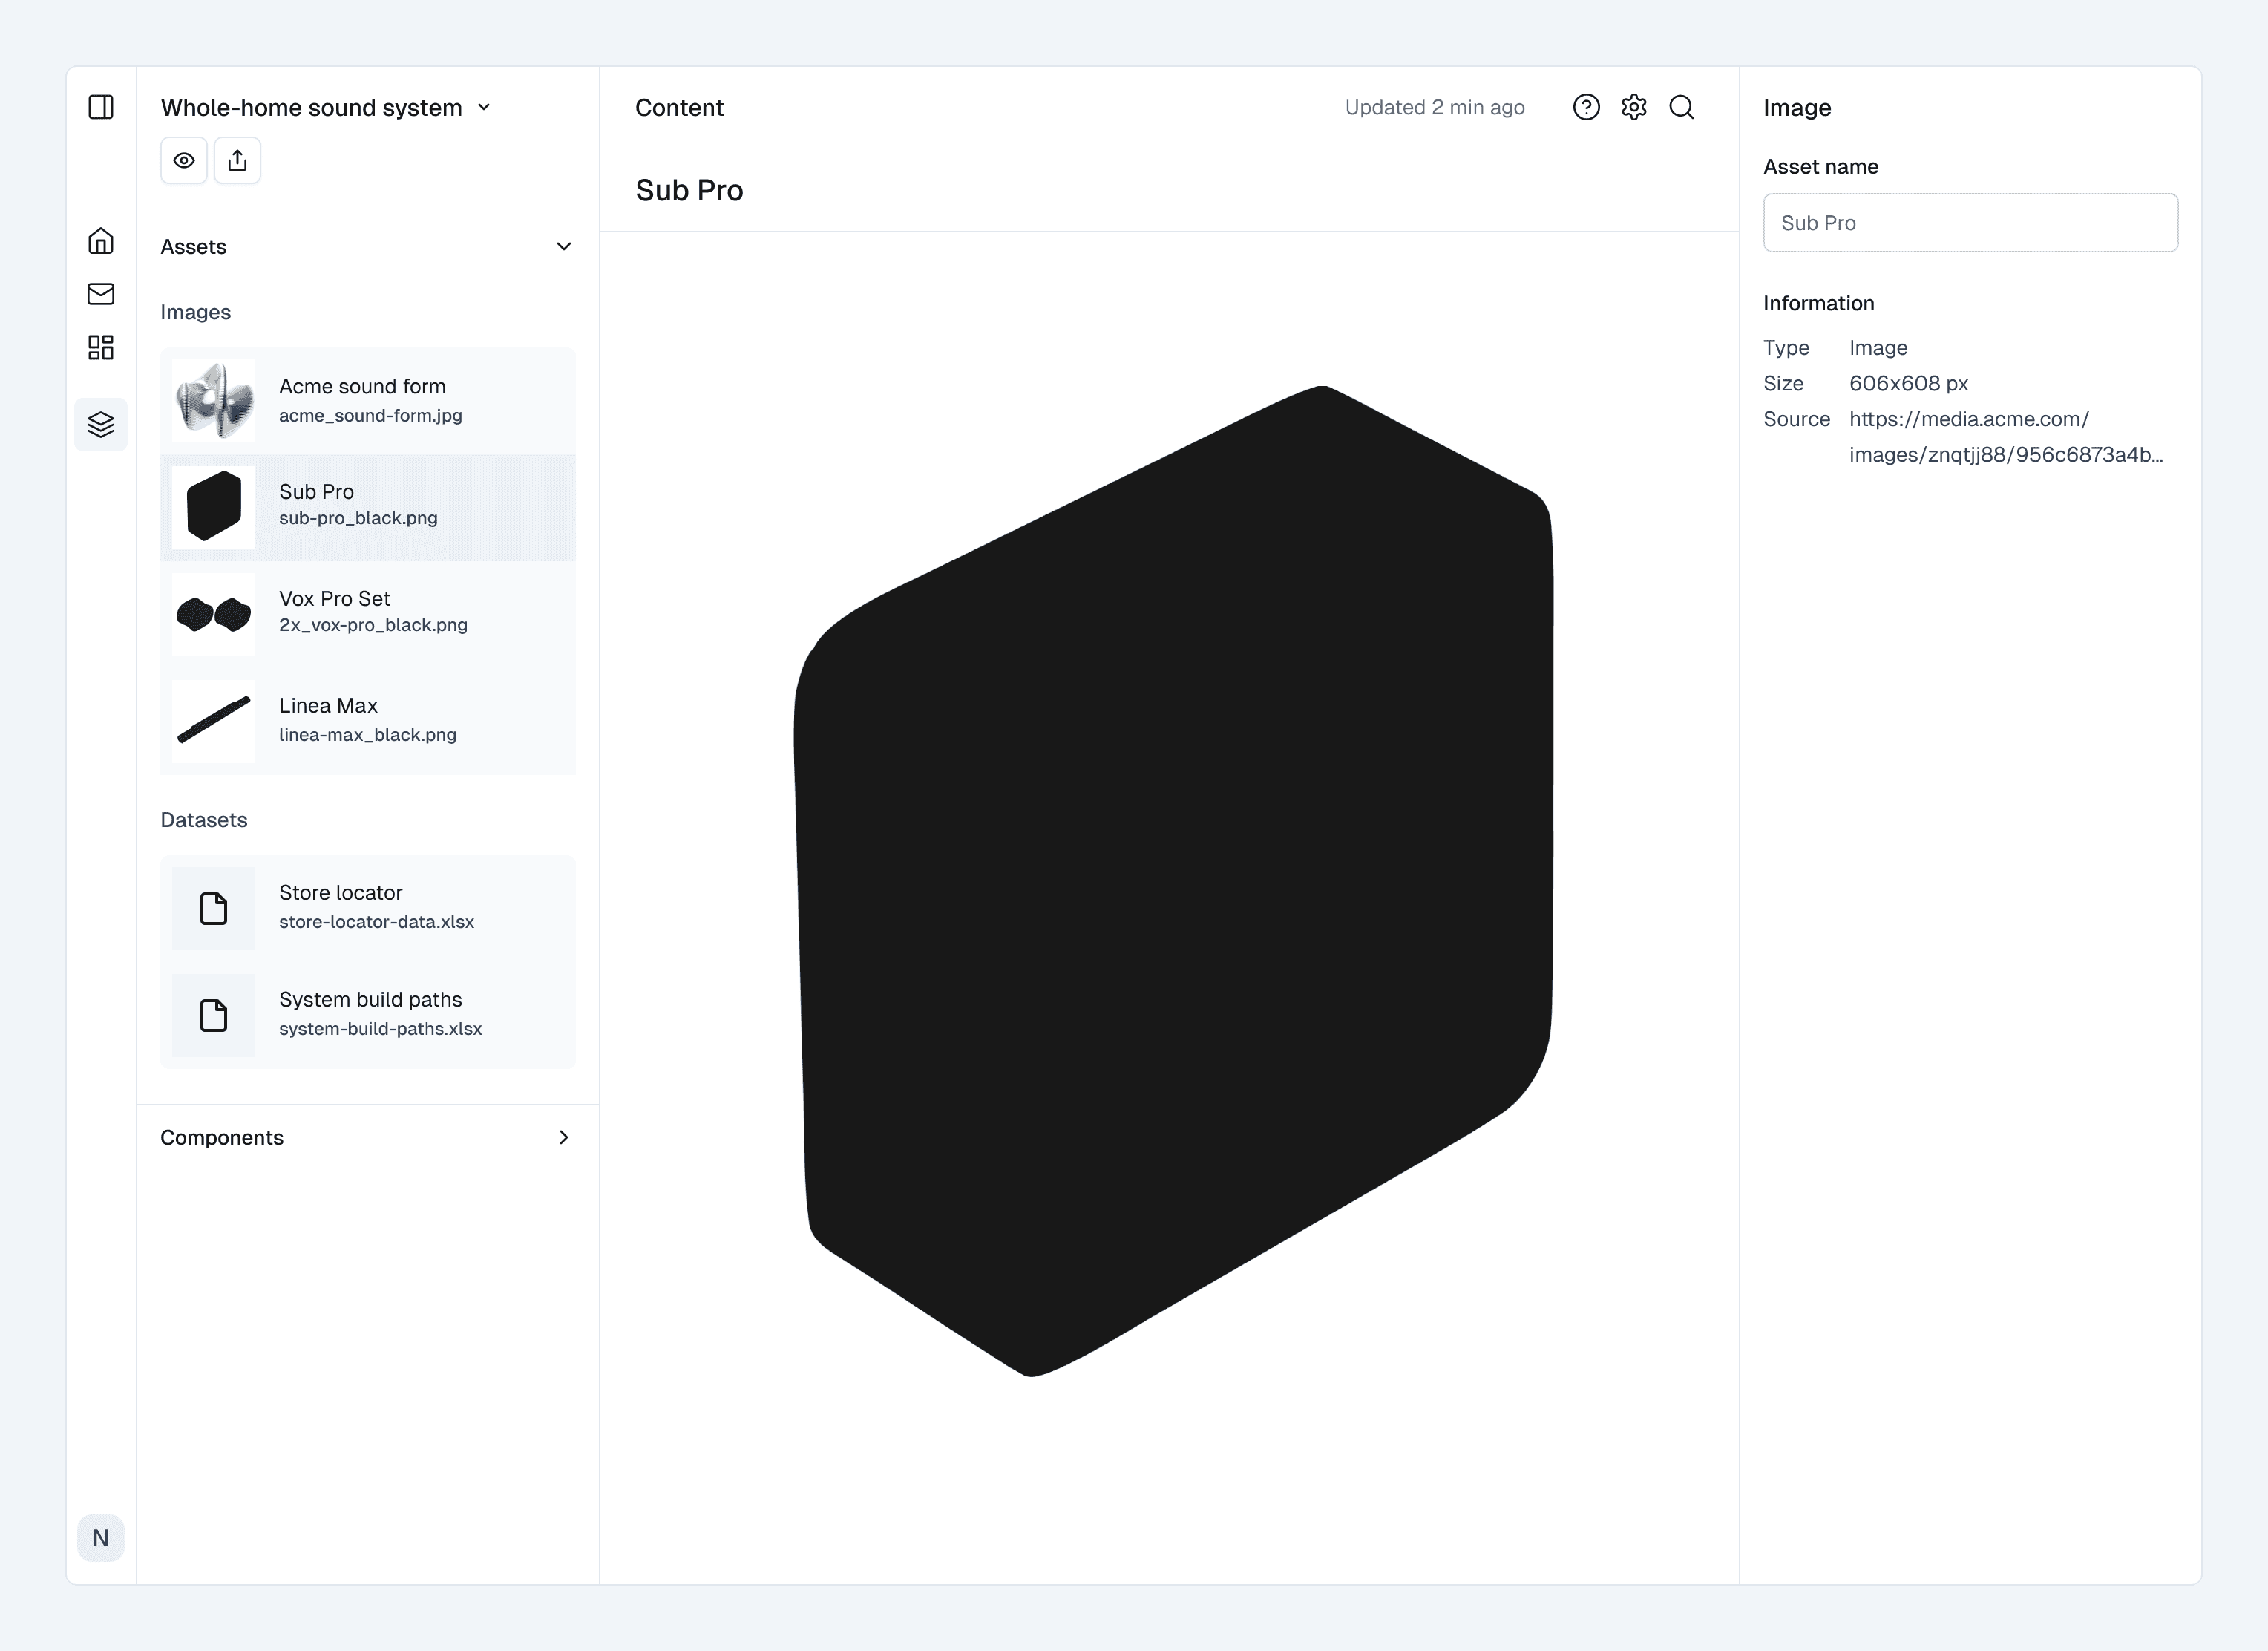Image resolution: width=2268 pixels, height=1651 pixels.
Task: Click the Linea Max thumbnail
Action: tap(214, 721)
